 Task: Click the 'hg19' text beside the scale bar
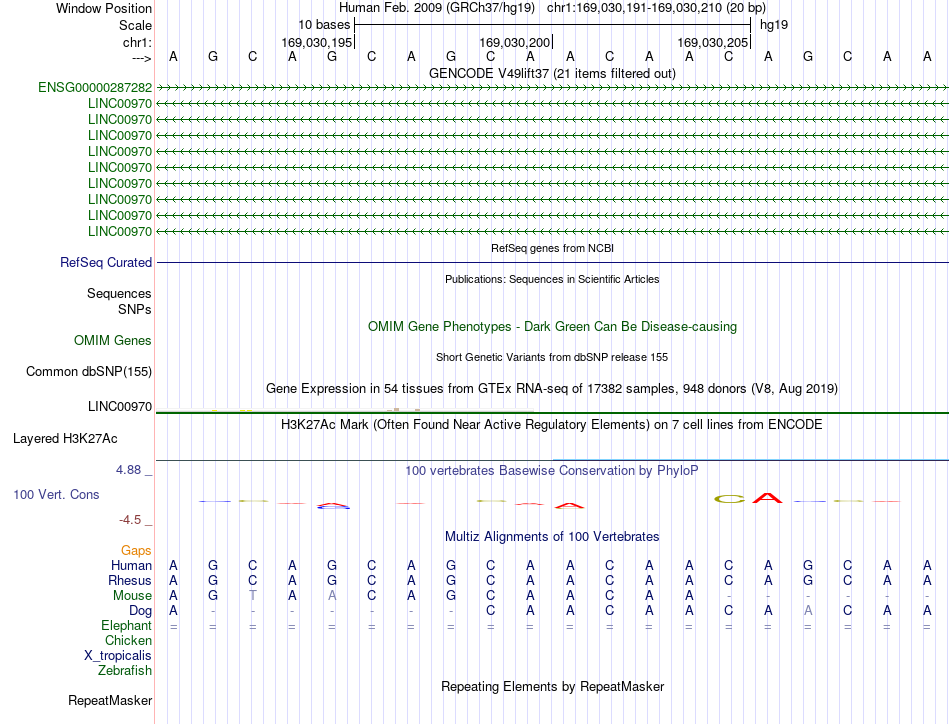(x=774, y=25)
